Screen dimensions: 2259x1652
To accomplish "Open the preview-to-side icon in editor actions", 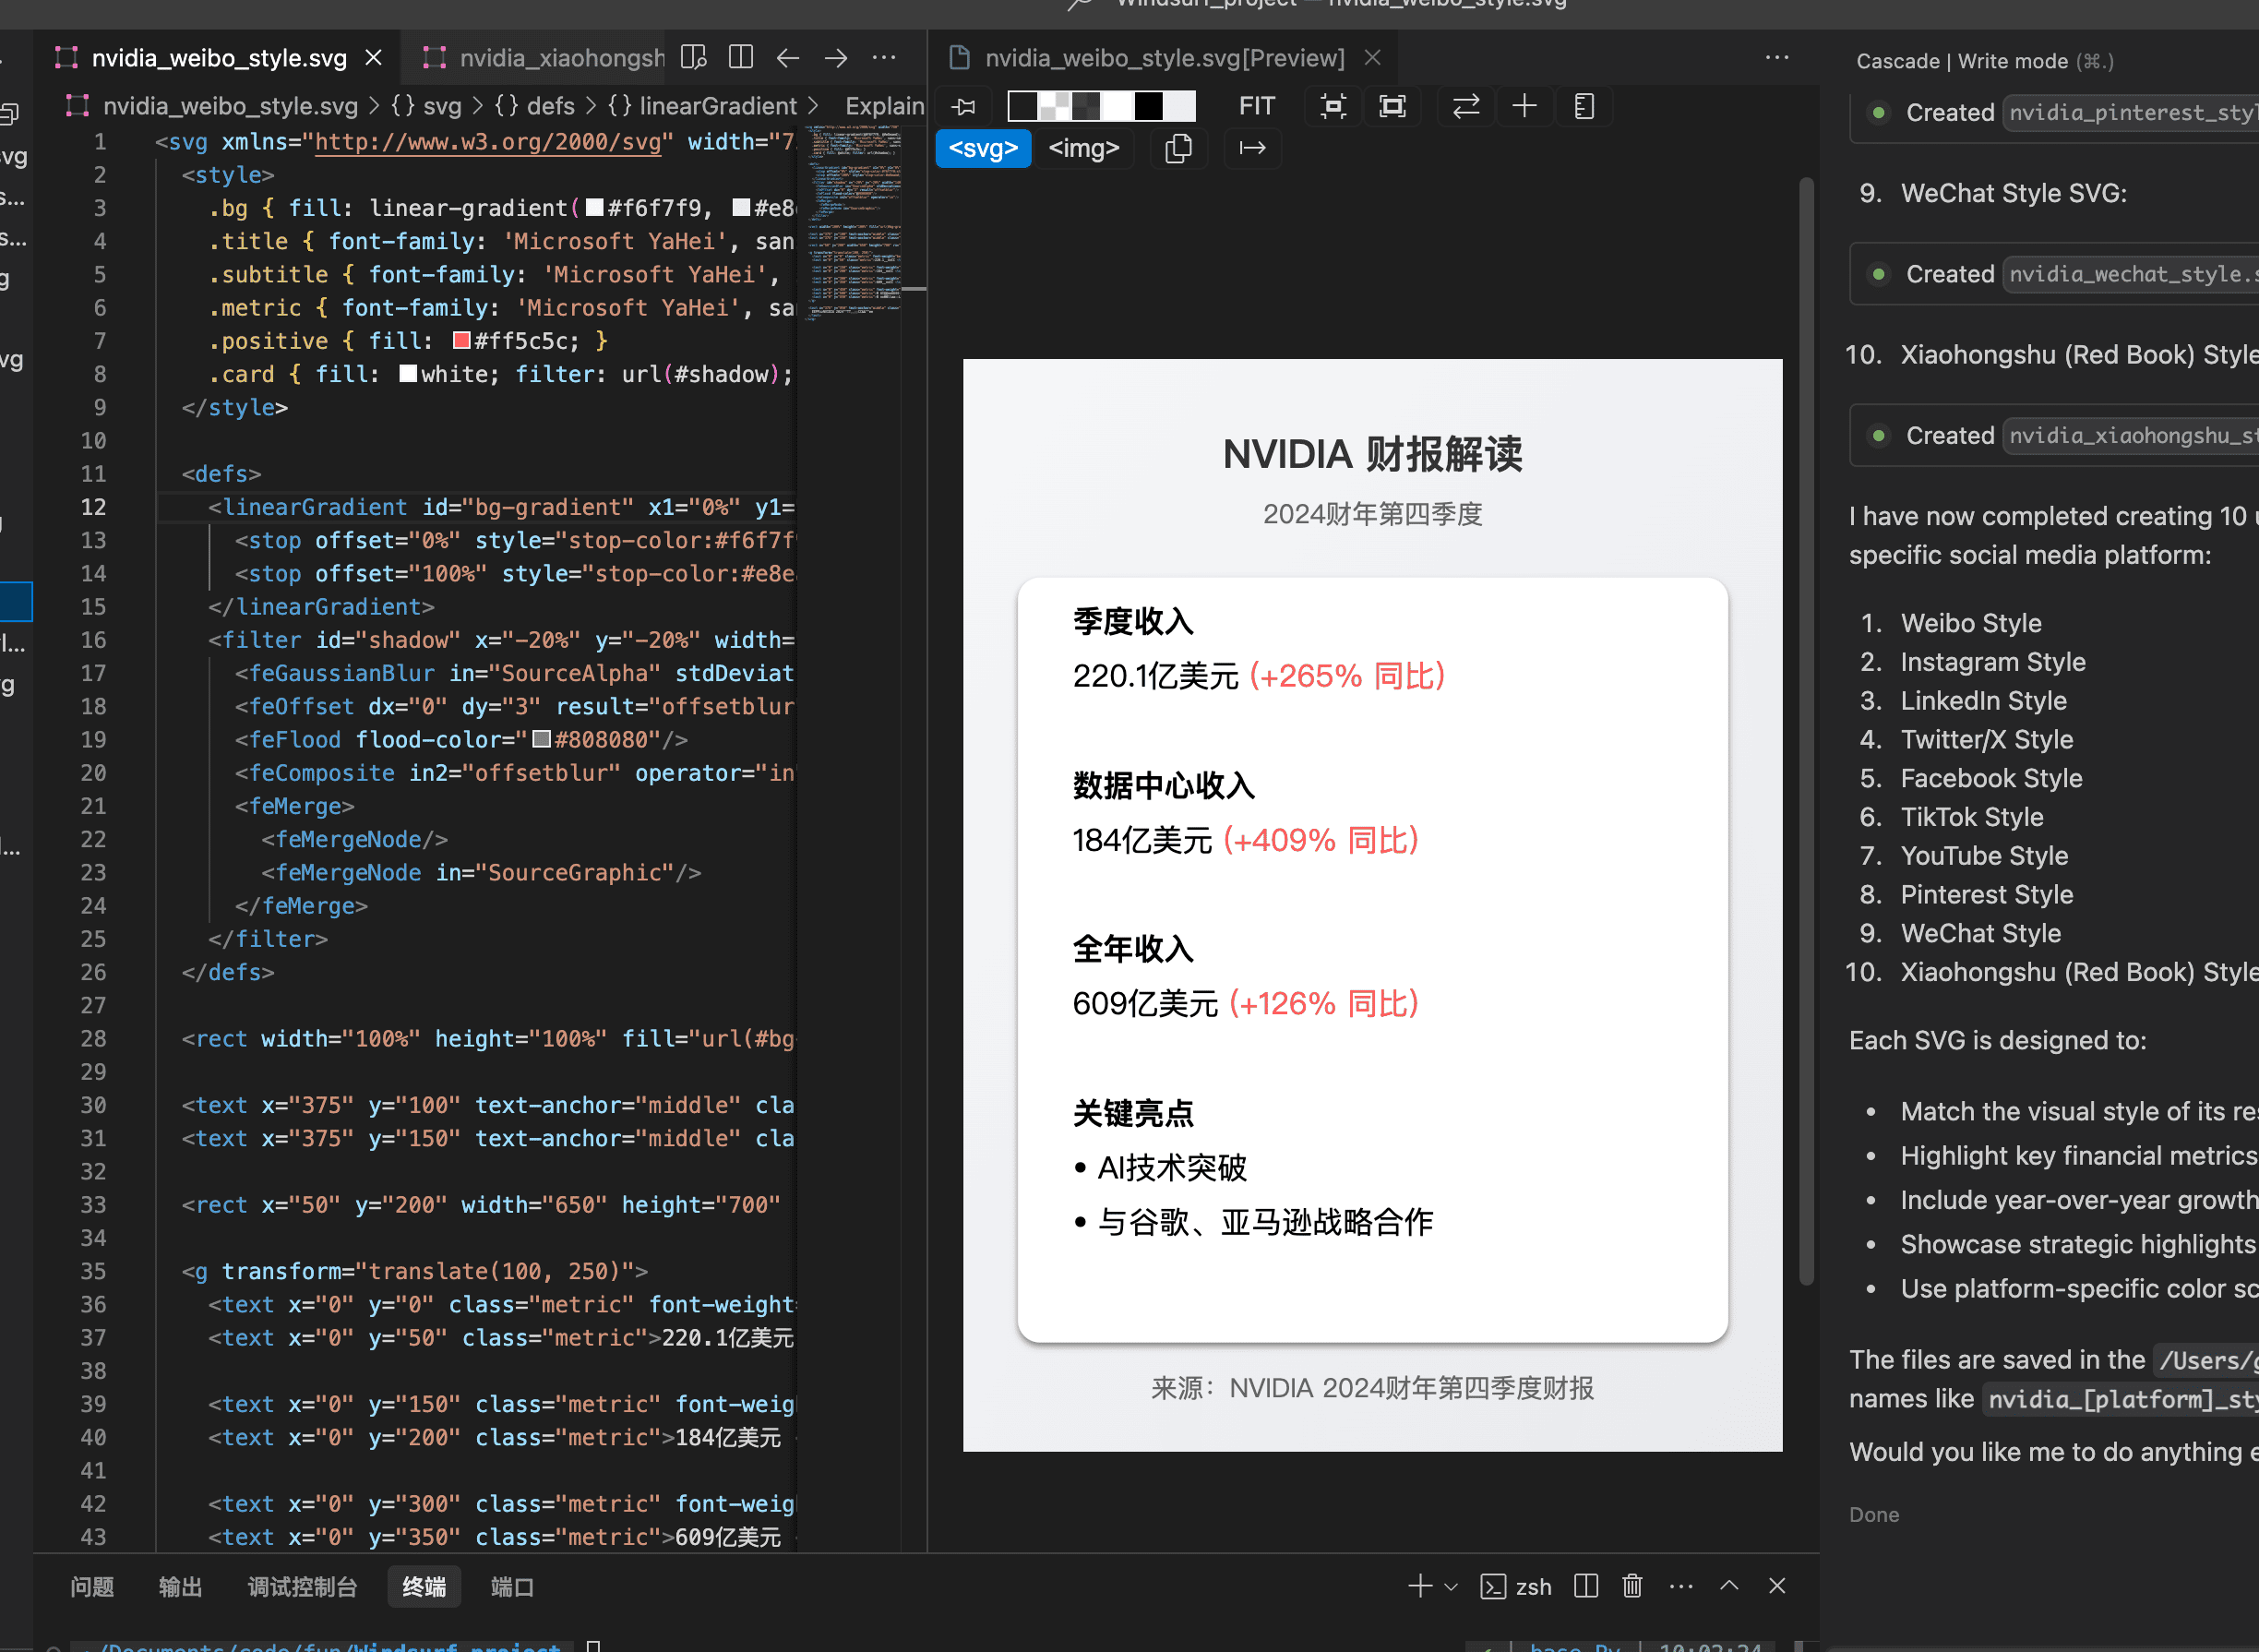I will (x=693, y=57).
